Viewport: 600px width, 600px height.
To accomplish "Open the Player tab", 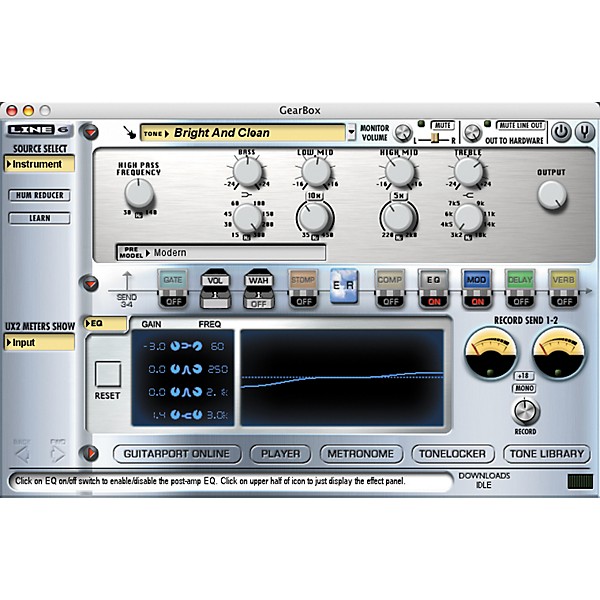I will pyautogui.click(x=280, y=454).
